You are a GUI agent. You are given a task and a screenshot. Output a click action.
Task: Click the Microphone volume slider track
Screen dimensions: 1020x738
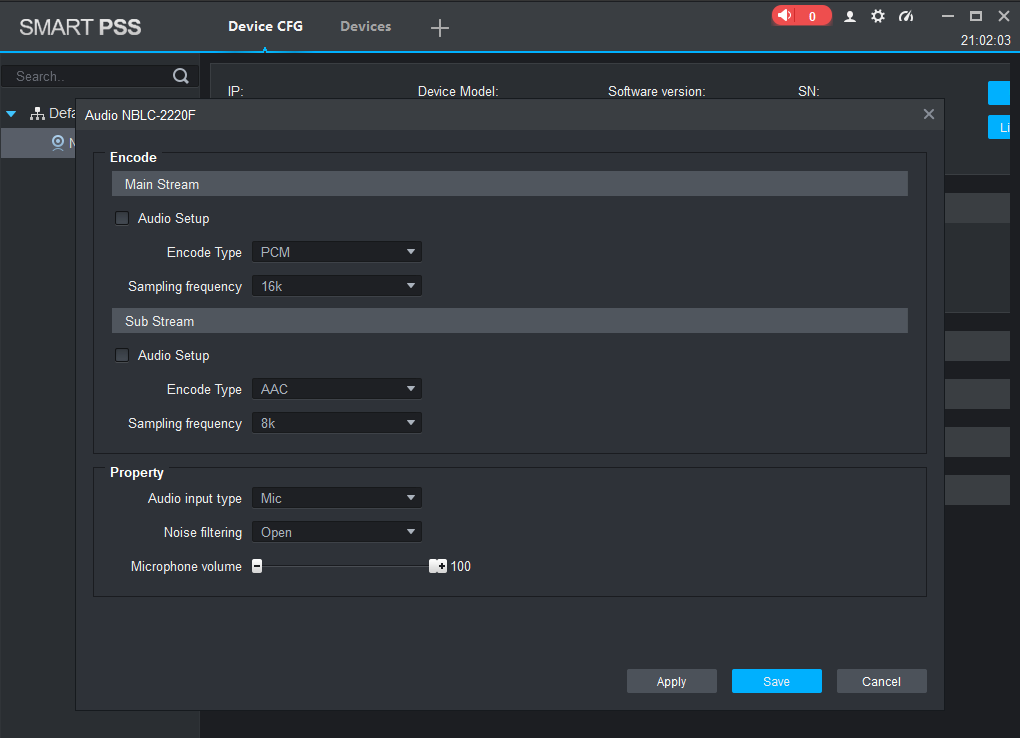click(x=346, y=566)
